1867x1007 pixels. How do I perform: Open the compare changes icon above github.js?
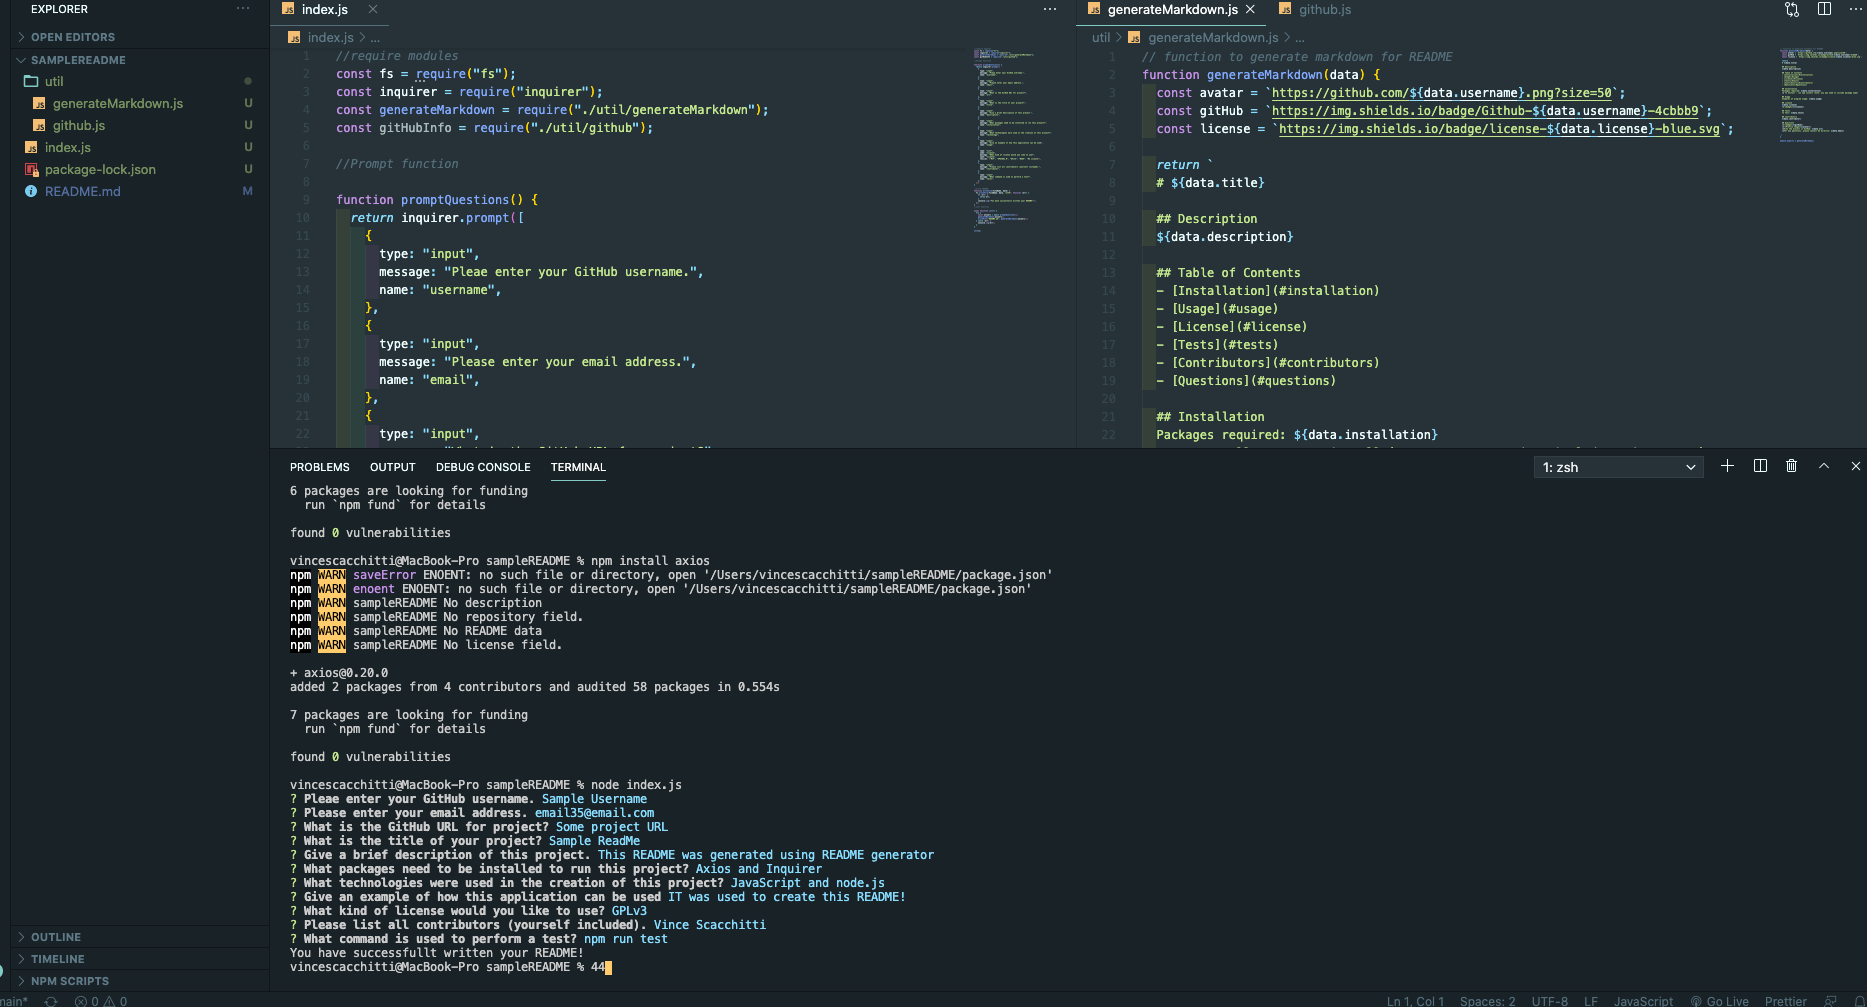click(x=1790, y=9)
